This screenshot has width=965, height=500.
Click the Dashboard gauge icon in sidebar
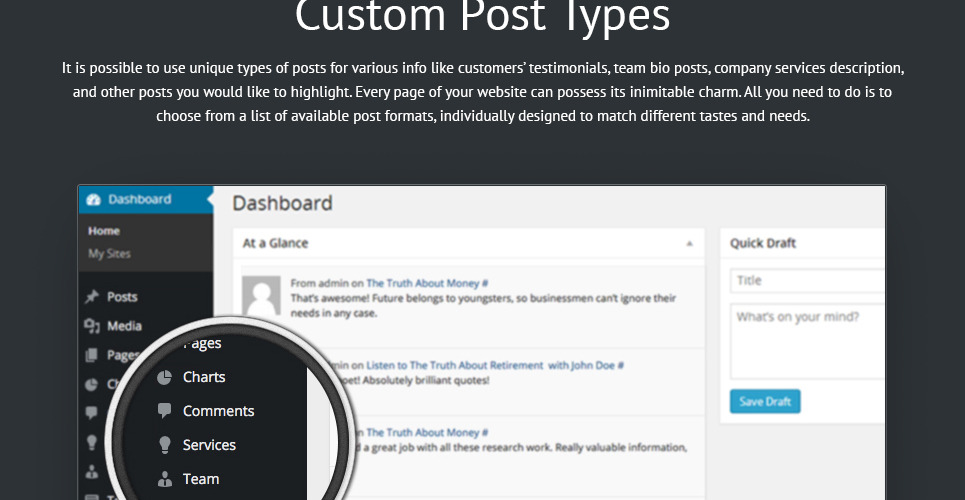point(94,200)
